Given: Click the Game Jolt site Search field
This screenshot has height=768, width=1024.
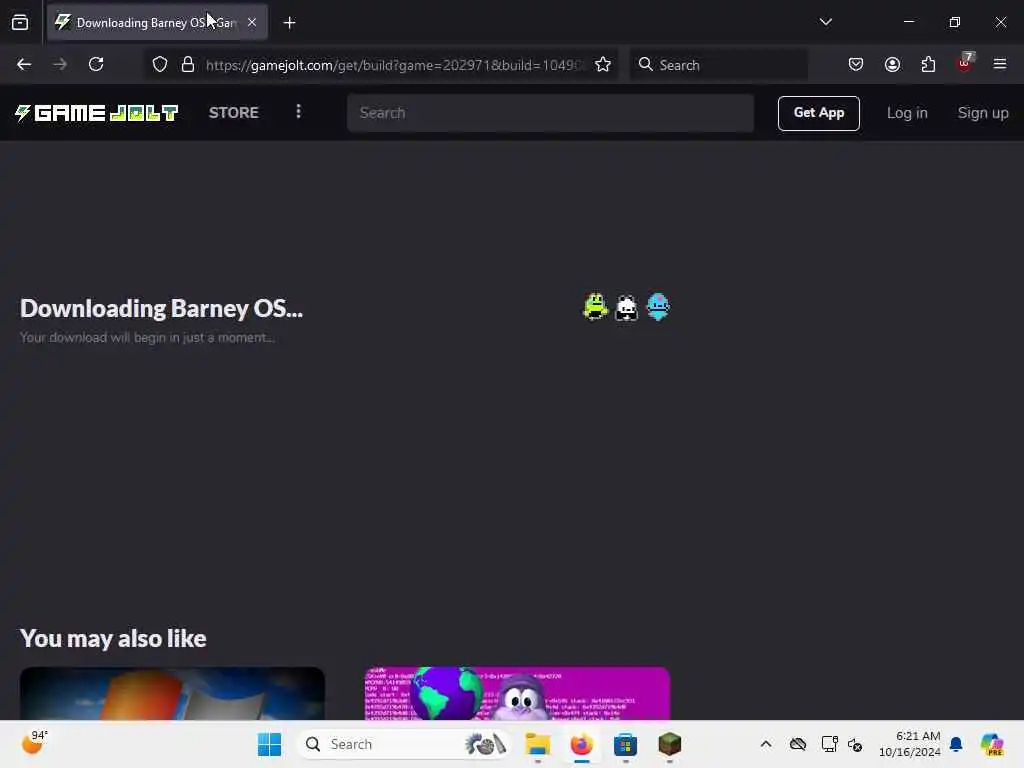Looking at the screenshot, I should (x=551, y=113).
